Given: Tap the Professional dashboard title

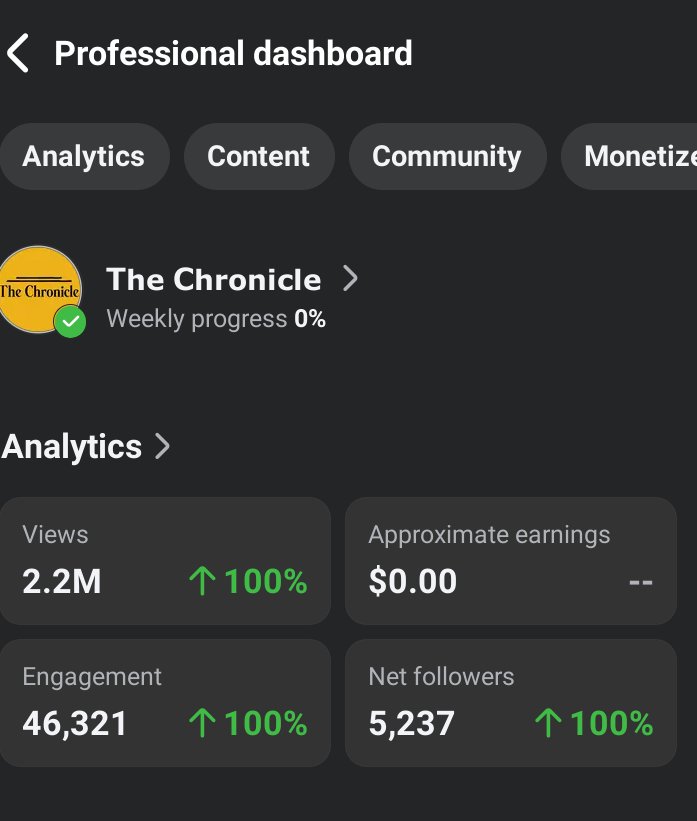Looking at the screenshot, I should [x=234, y=53].
